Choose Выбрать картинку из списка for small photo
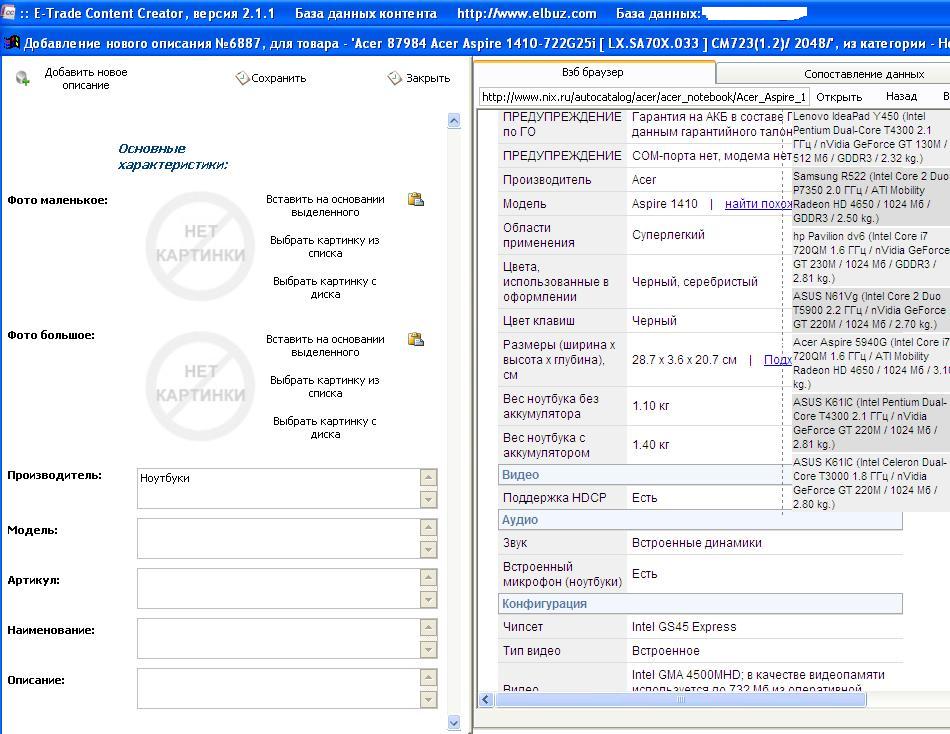Screen dimensions: 950x734 325,247
